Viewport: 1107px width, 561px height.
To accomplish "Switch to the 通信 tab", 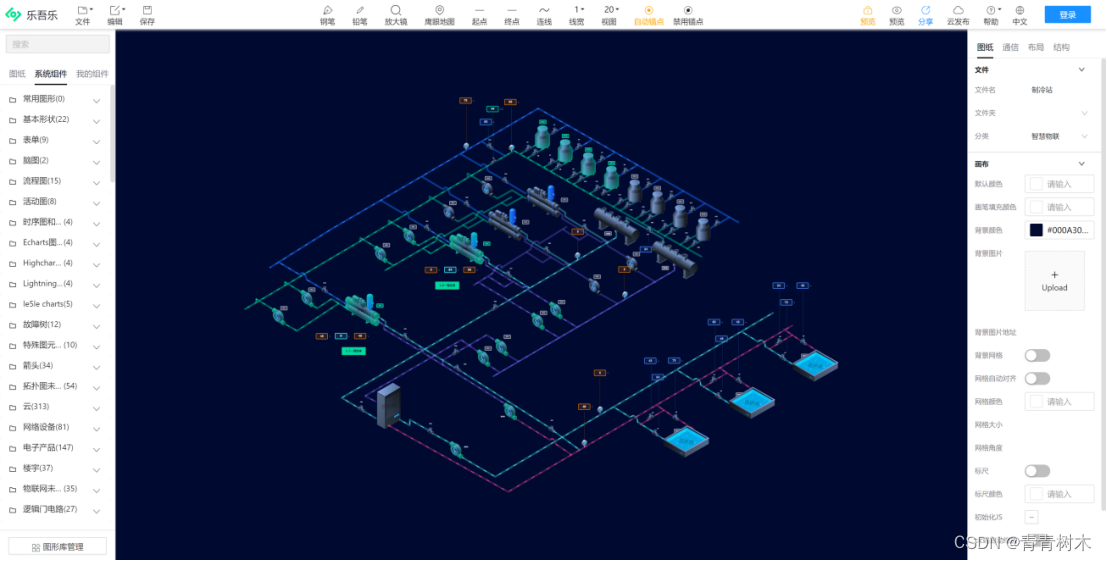I will (1010, 47).
